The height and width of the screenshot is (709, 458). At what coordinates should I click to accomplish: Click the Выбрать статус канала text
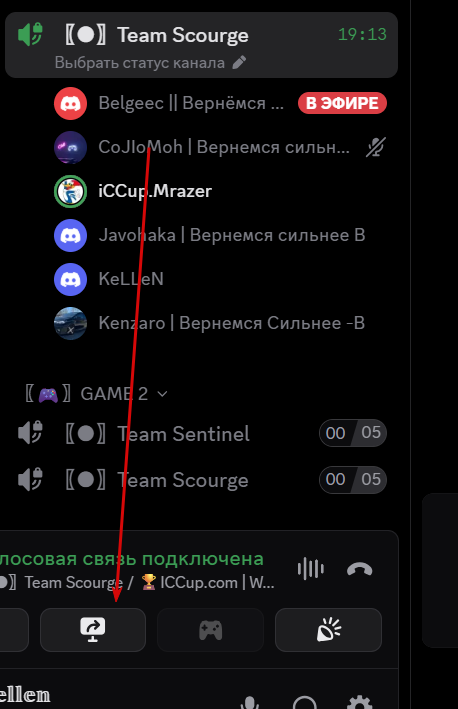pyautogui.click(x=140, y=62)
